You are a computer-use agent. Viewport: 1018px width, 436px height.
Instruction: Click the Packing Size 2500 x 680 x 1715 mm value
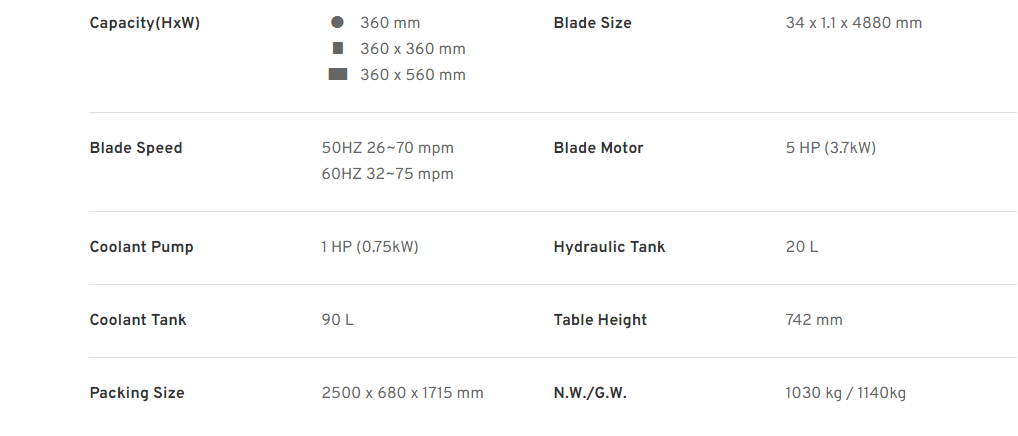(x=403, y=393)
